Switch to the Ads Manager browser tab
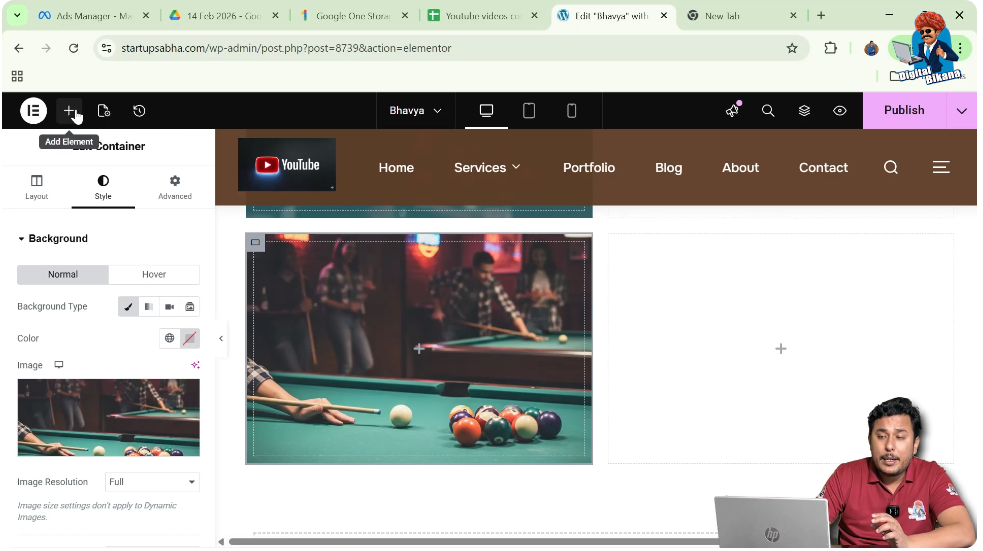Image resolution: width=983 pixels, height=551 pixels. 93,16
